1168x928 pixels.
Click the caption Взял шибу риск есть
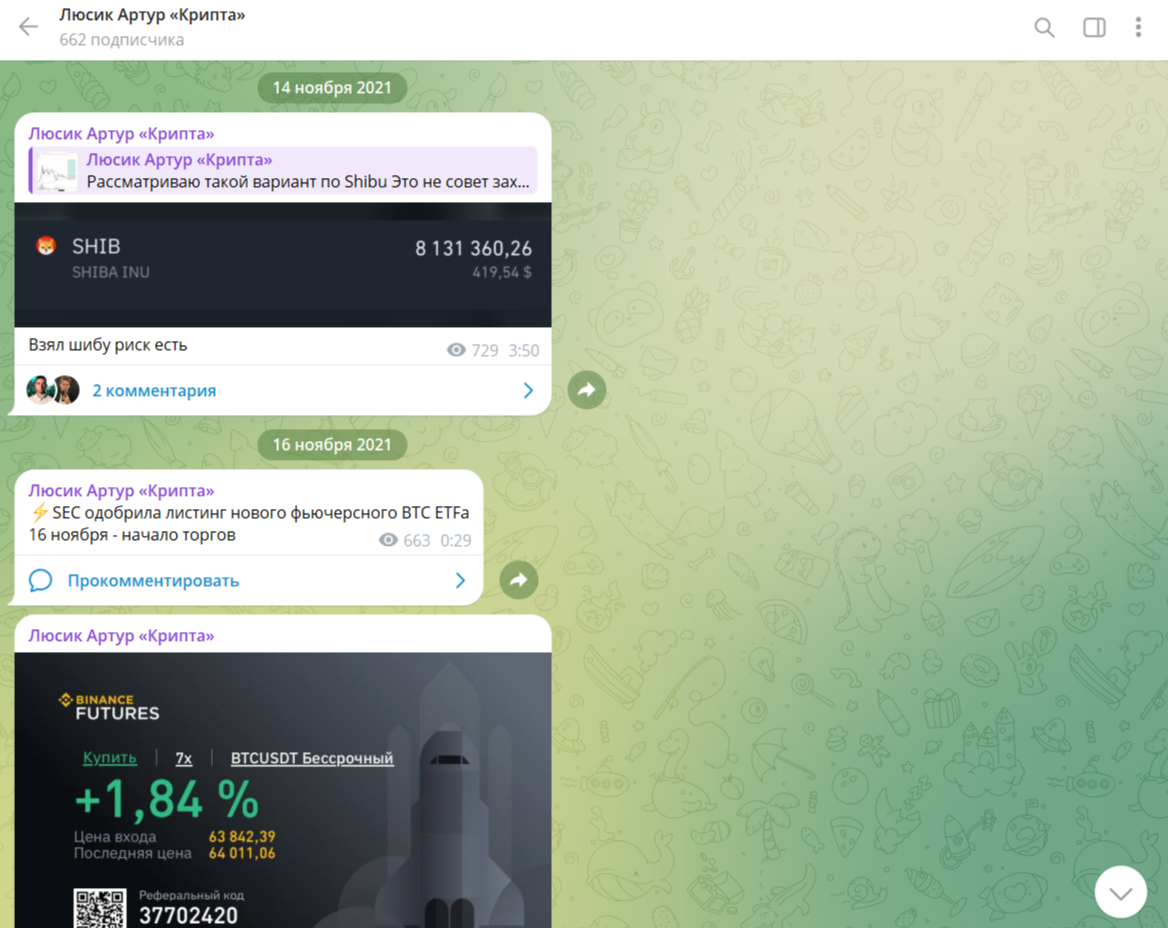(x=108, y=345)
